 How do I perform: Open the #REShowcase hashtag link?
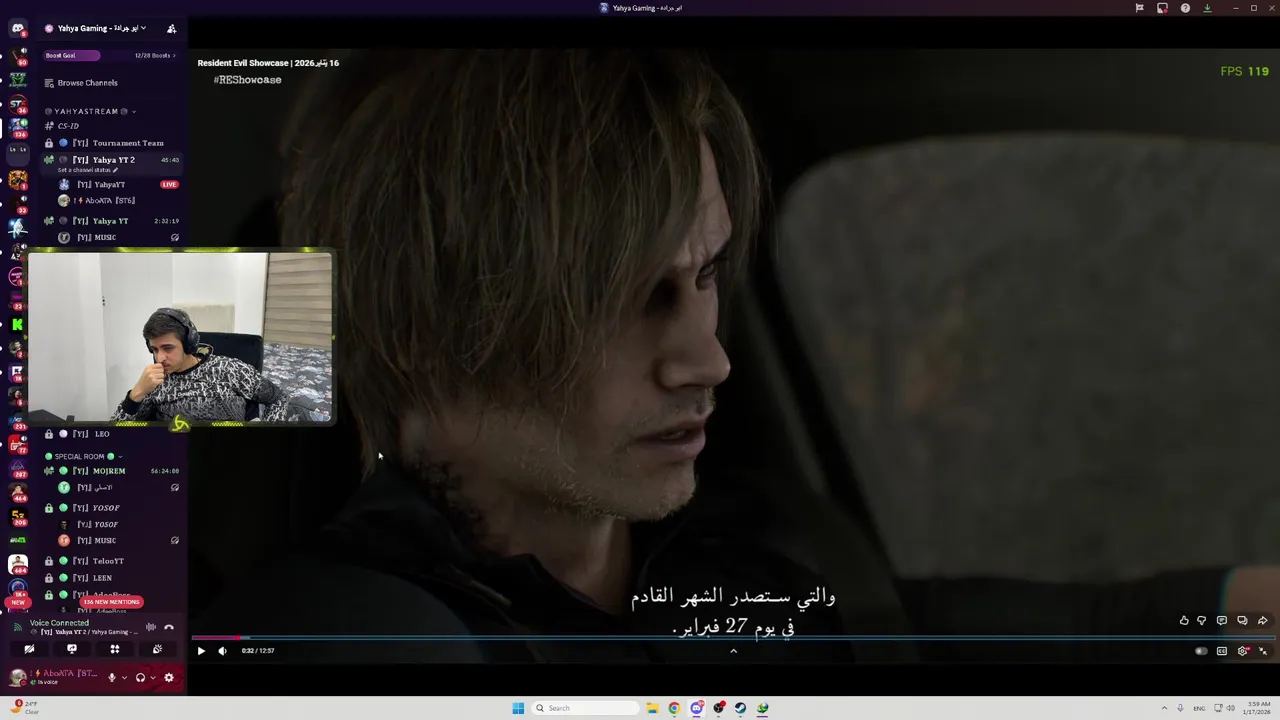247,80
